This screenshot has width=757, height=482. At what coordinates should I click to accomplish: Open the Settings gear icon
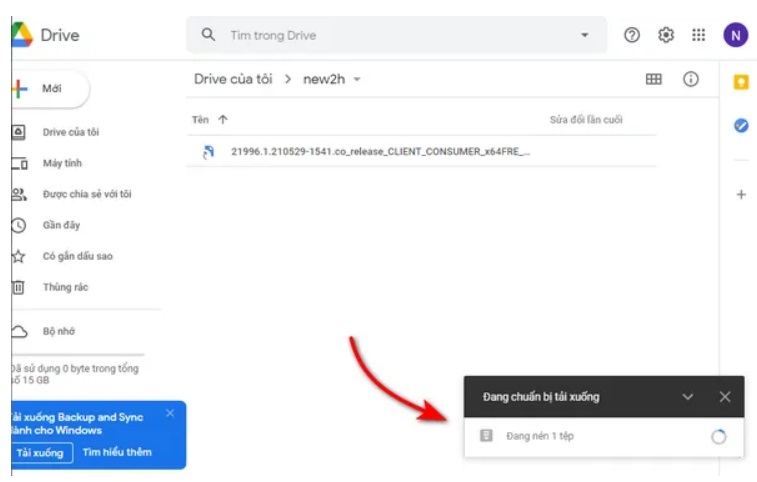[x=666, y=35]
